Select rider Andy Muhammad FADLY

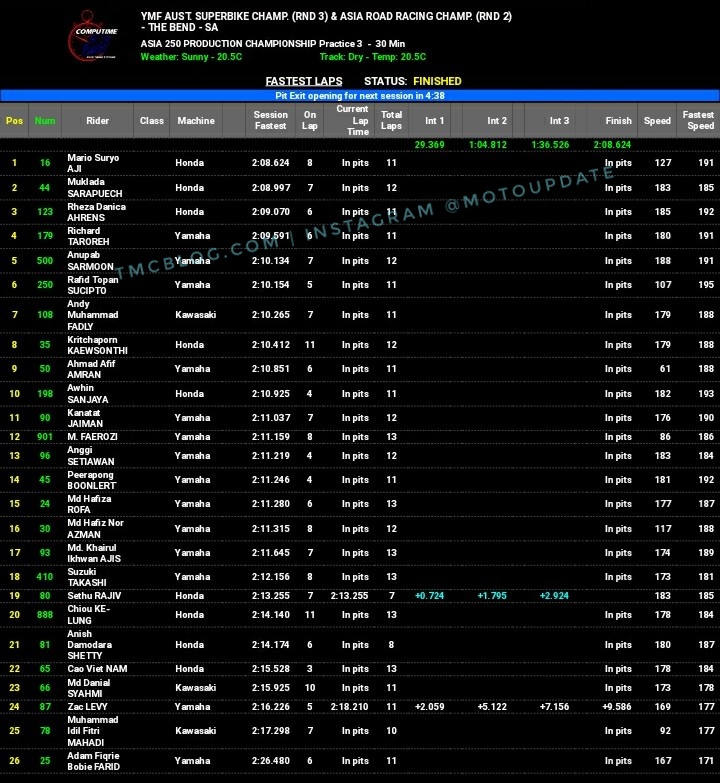tap(93, 315)
